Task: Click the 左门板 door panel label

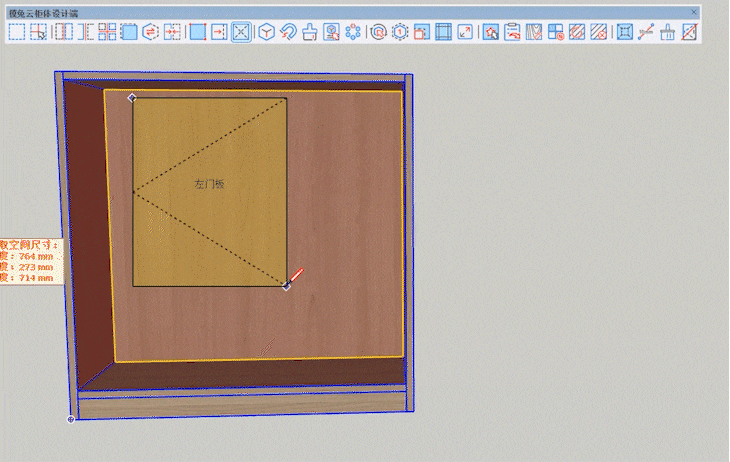Action: coord(210,184)
